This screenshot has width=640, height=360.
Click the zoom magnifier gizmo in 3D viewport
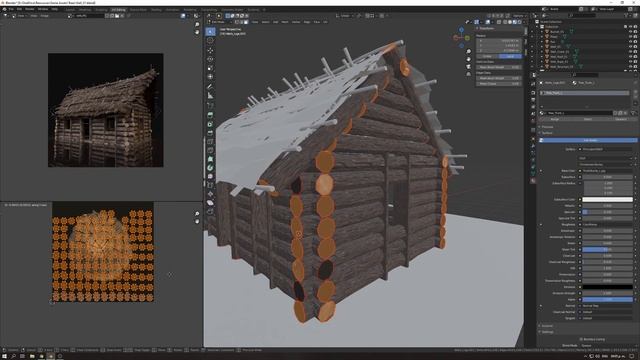468,51
